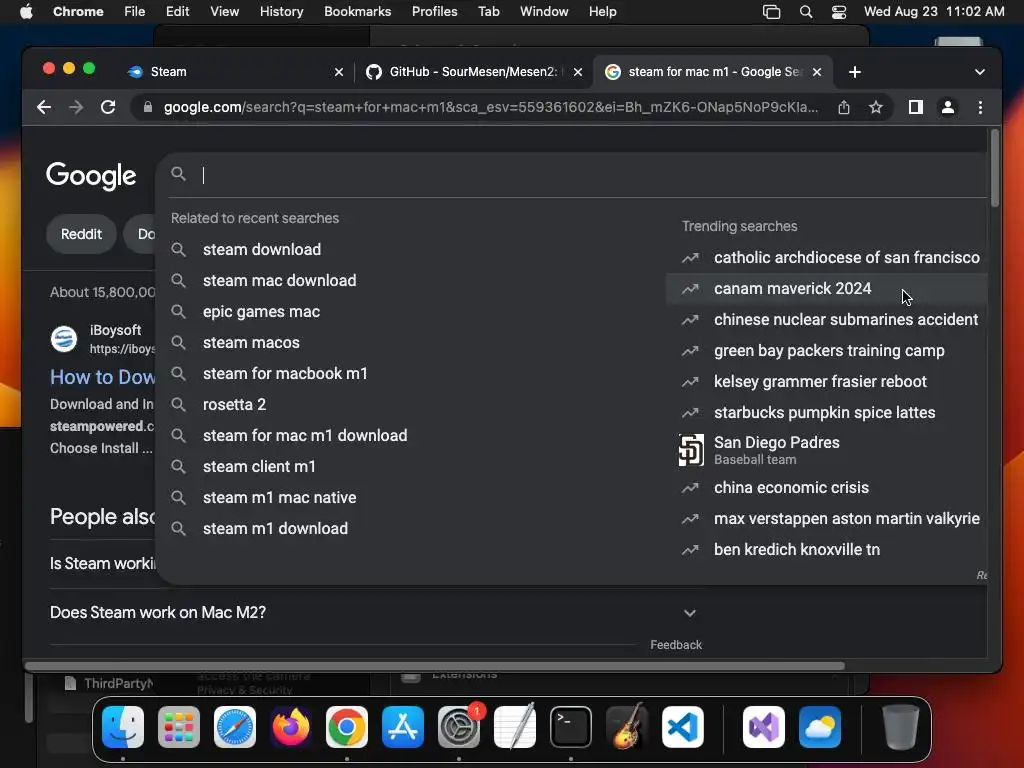The image size is (1024, 768).
Task: Open TextEdit from the Dock
Action: click(515, 727)
